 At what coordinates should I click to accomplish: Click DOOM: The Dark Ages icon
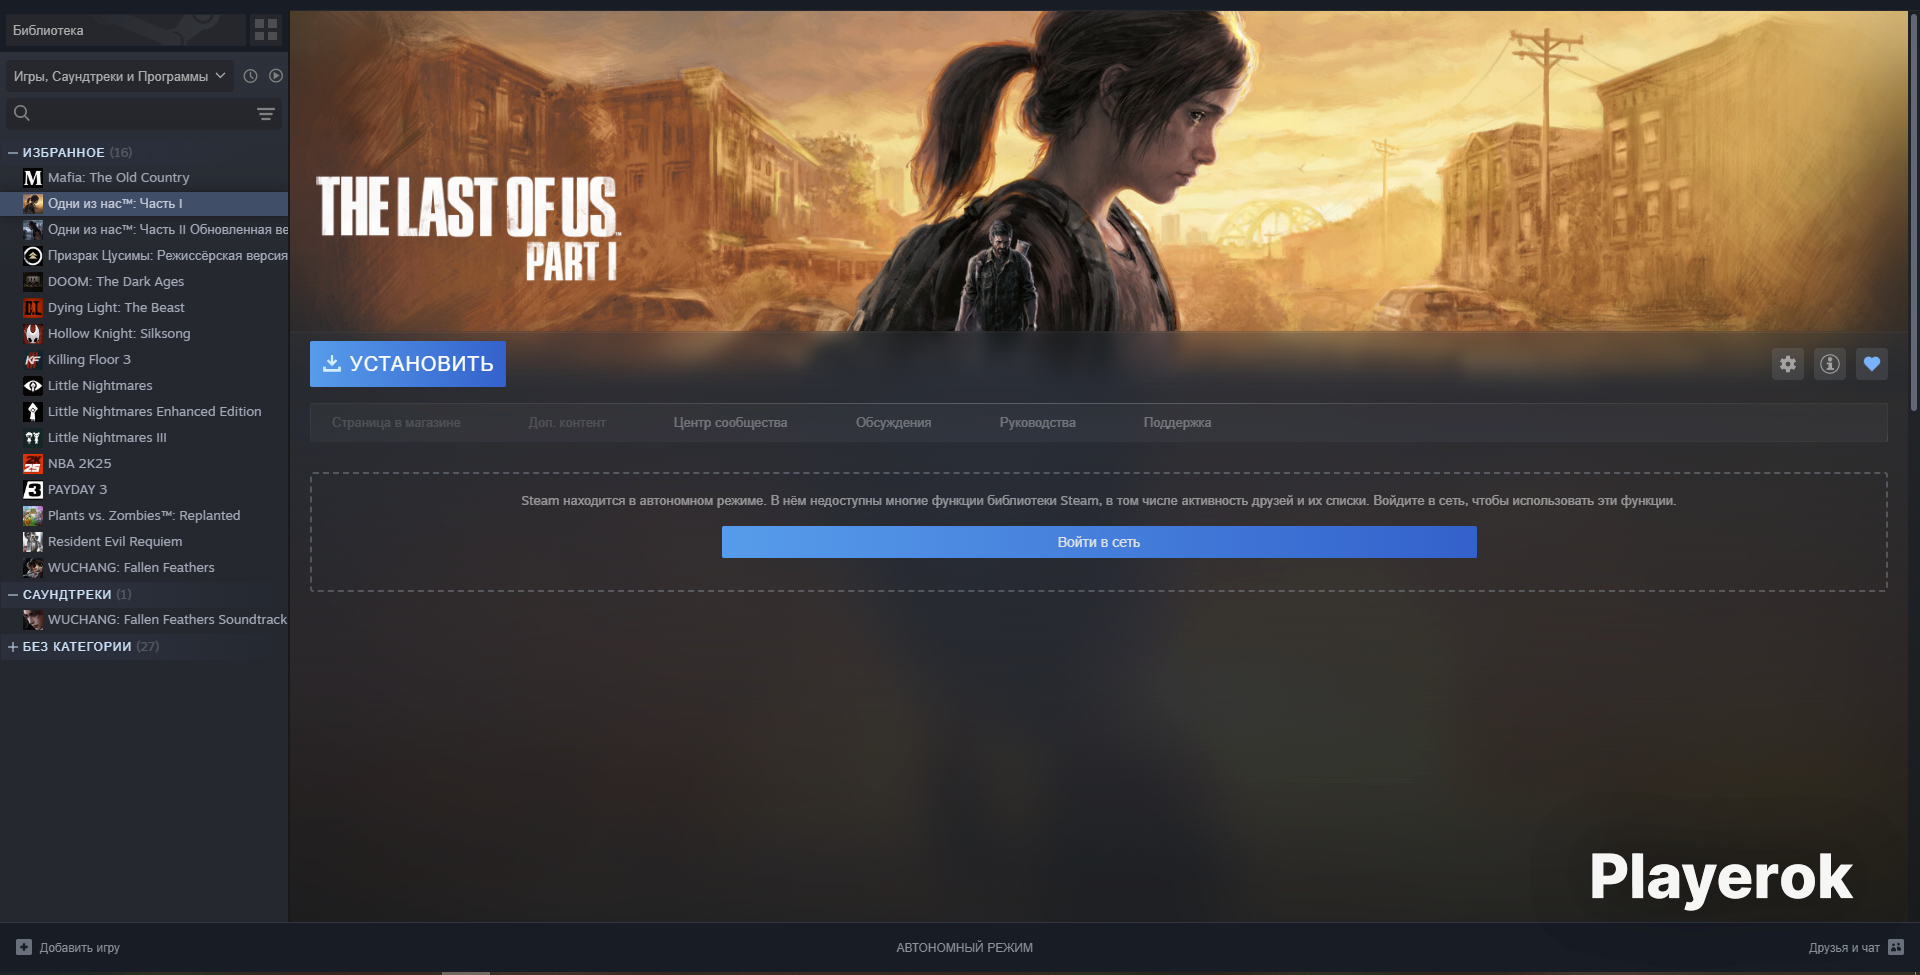coord(33,282)
